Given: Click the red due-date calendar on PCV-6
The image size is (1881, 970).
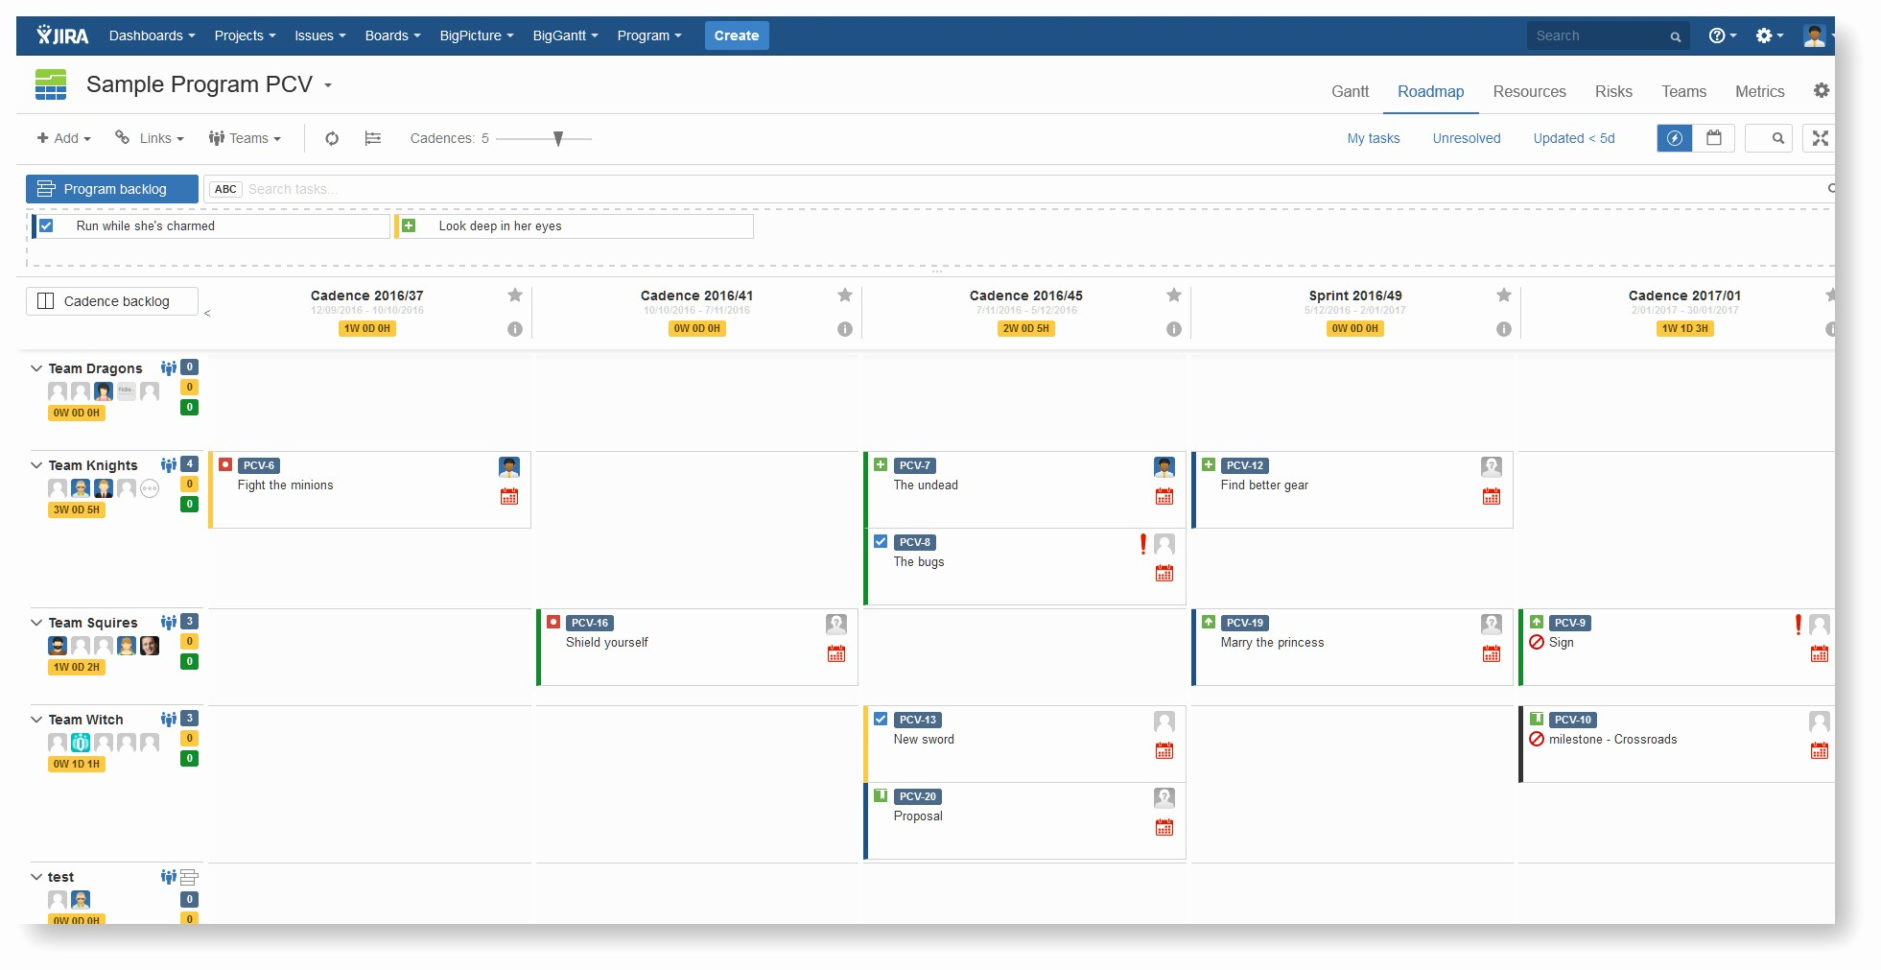Looking at the screenshot, I should 510,494.
